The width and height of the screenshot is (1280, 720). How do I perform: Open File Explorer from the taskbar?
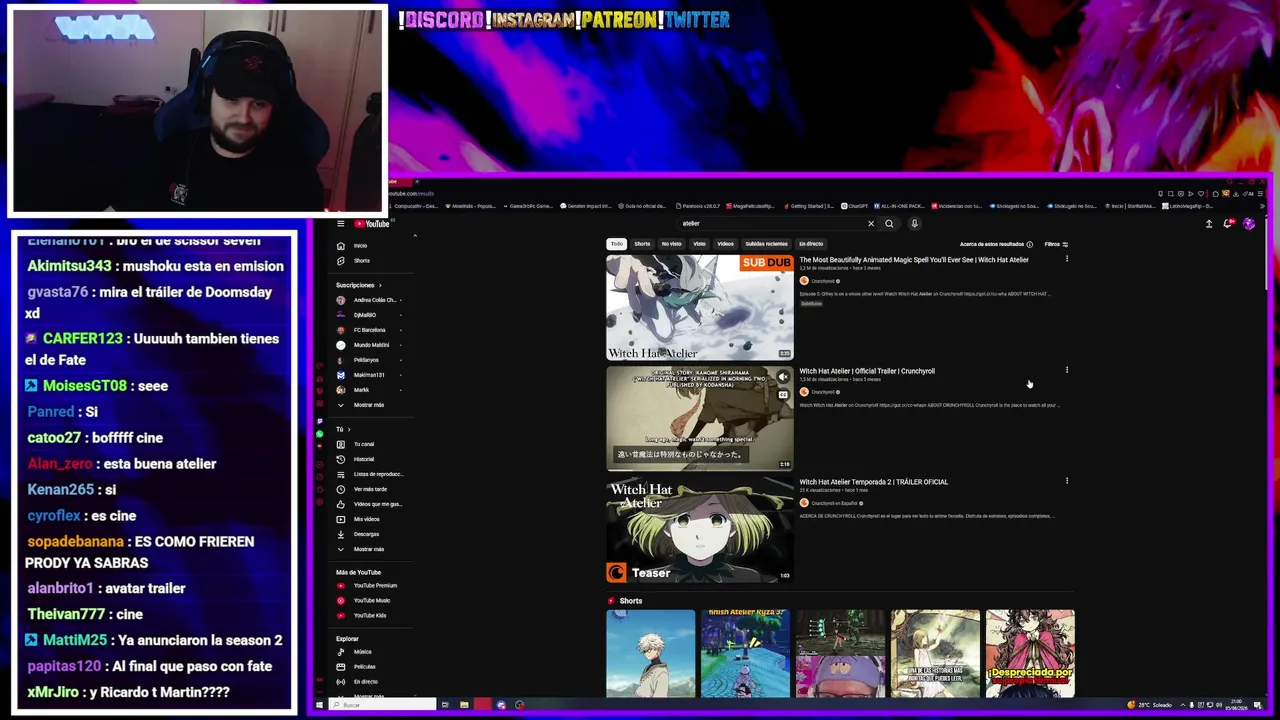pos(464,705)
